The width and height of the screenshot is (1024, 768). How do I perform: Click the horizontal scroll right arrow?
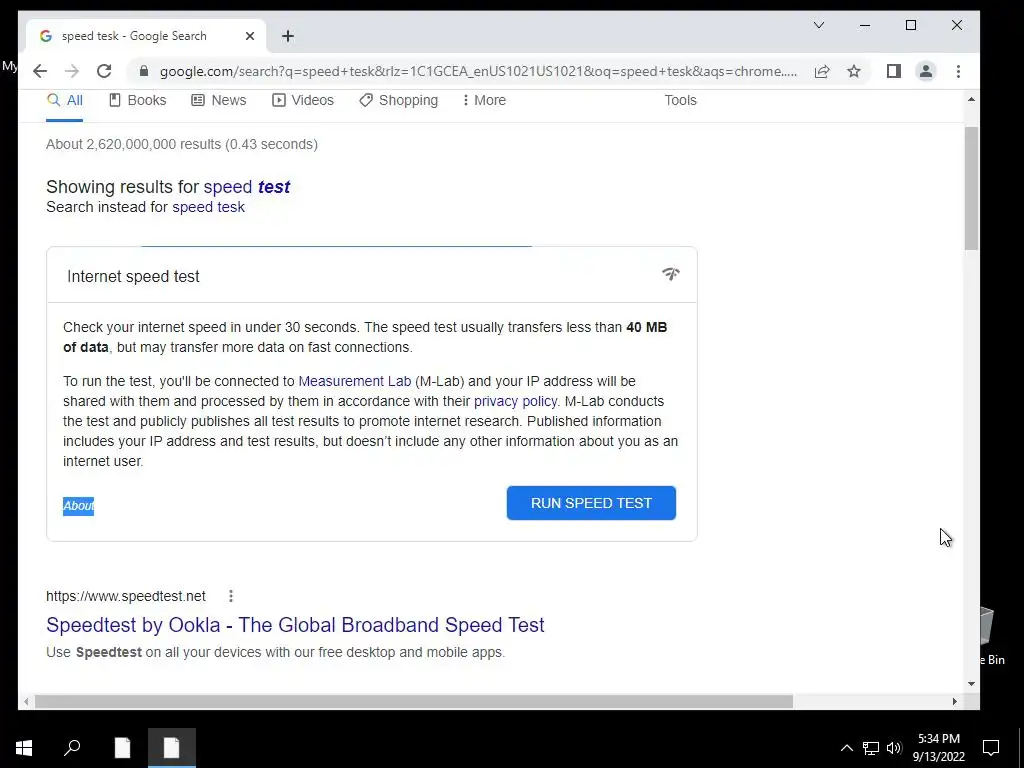point(954,701)
